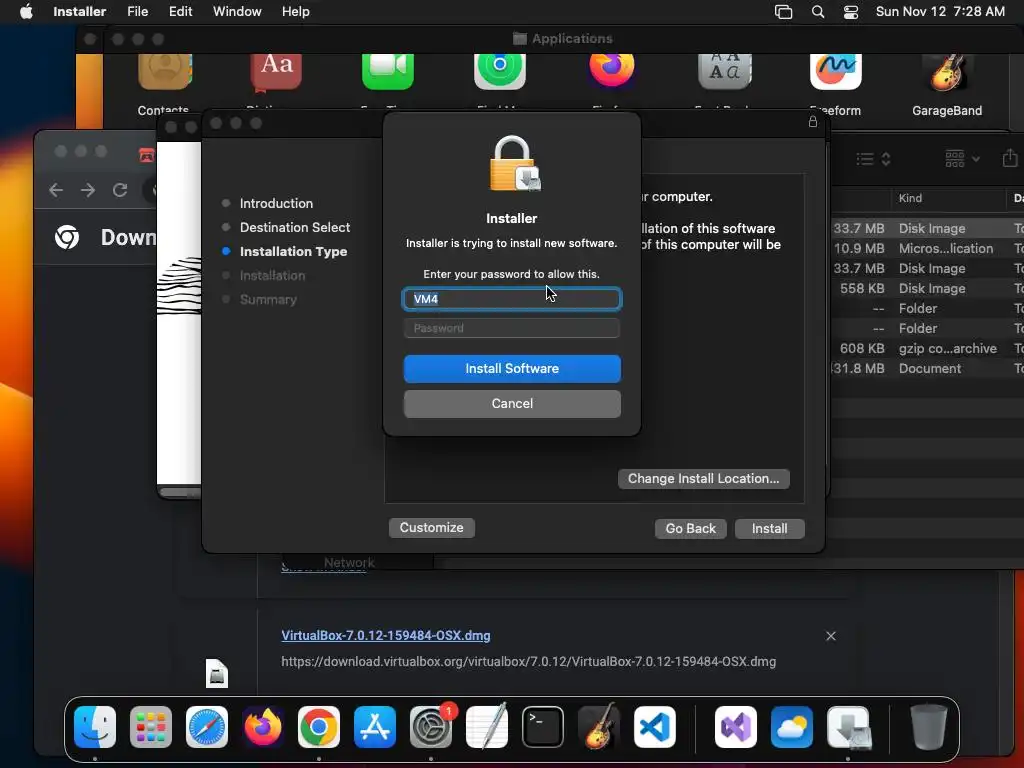Screen dimensions: 1024x768
Task: Remove VirtualBox download entry with X
Action: click(x=831, y=636)
